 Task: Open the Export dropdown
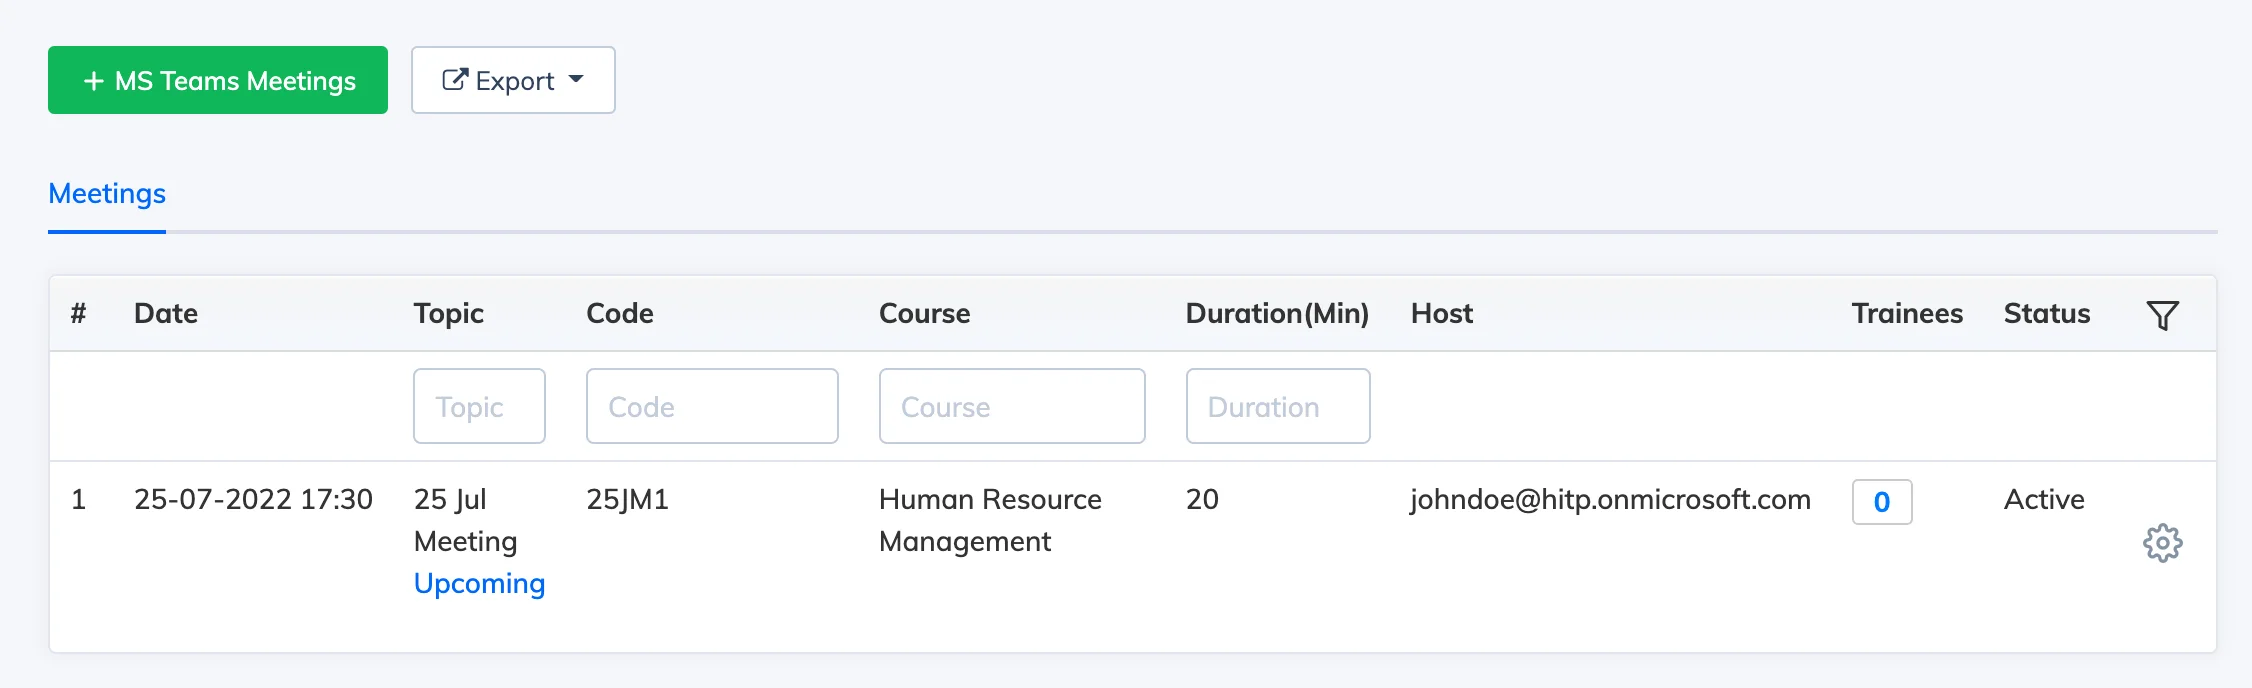point(513,80)
